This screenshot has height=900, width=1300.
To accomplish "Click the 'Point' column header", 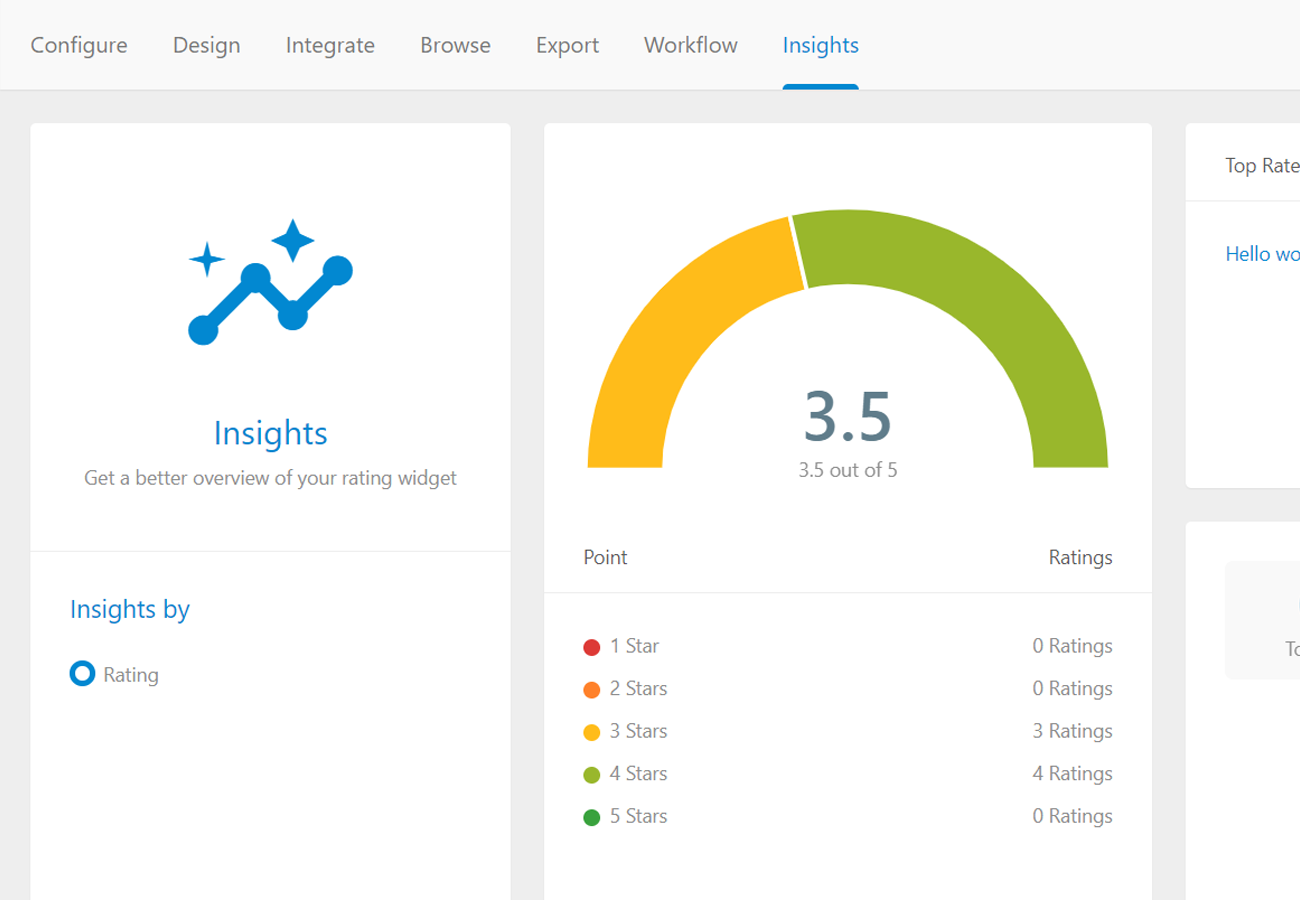I will click(605, 557).
